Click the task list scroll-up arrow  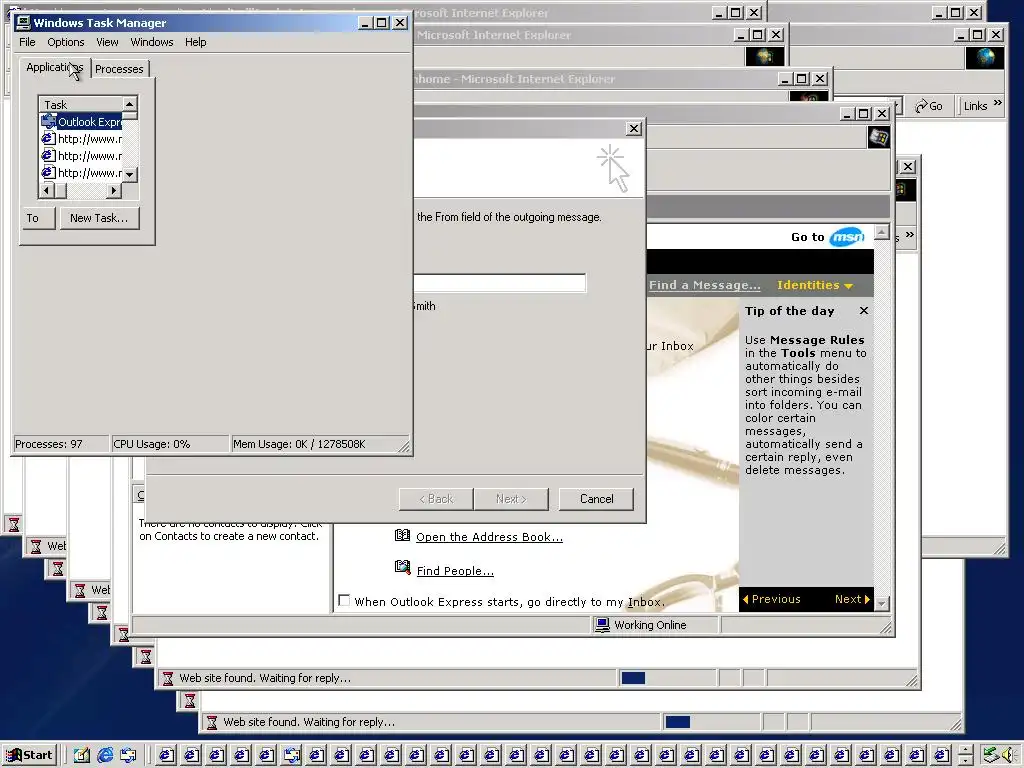[130, 104]
